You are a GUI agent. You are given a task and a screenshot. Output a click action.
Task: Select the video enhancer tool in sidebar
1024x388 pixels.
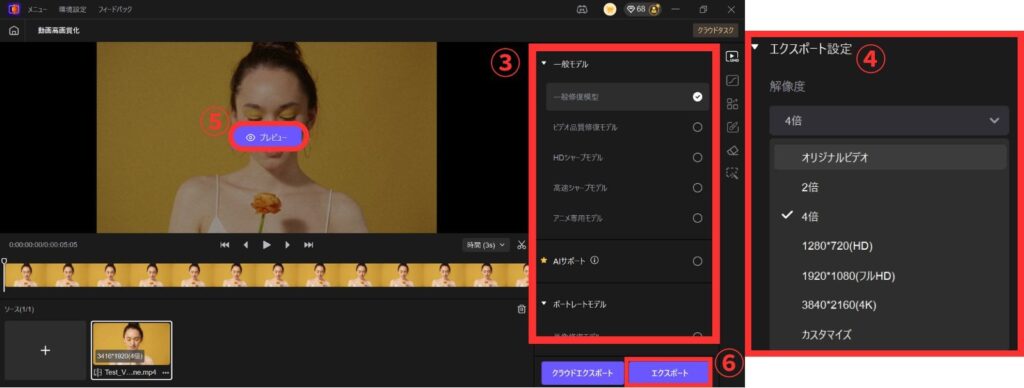point(732,57)
